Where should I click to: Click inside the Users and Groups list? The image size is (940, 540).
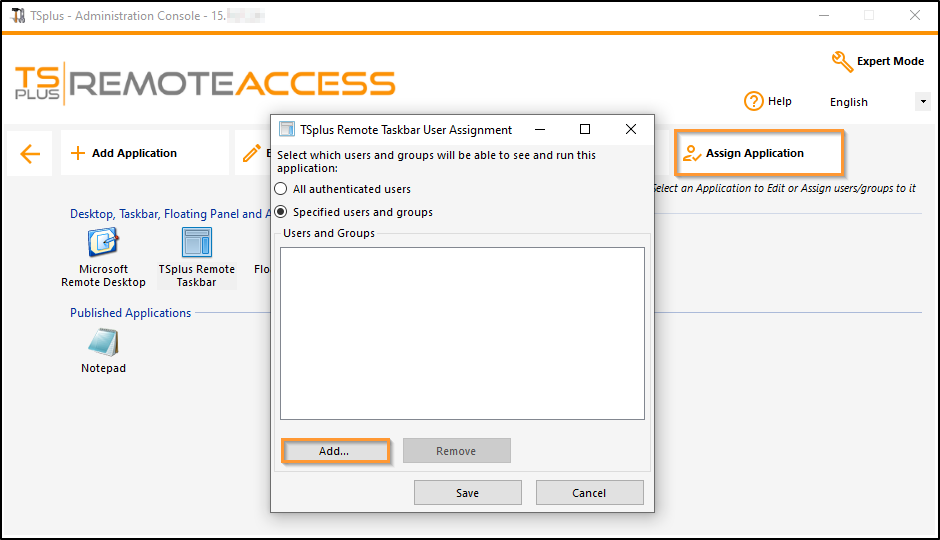point(462,332)
